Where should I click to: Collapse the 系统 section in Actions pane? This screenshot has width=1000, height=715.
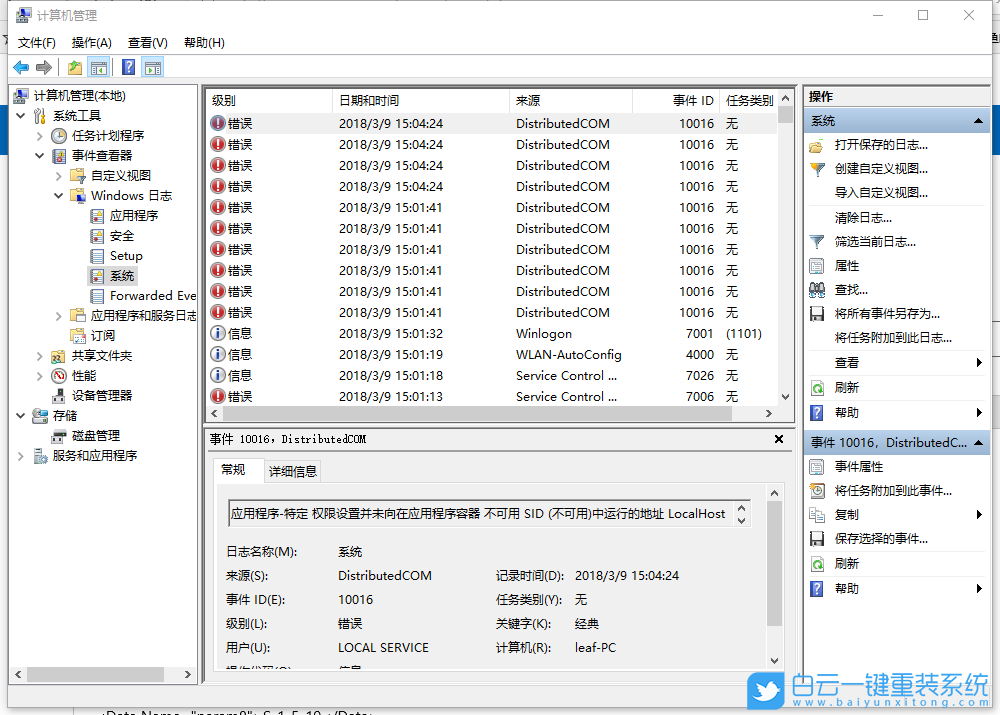[978, 119]
